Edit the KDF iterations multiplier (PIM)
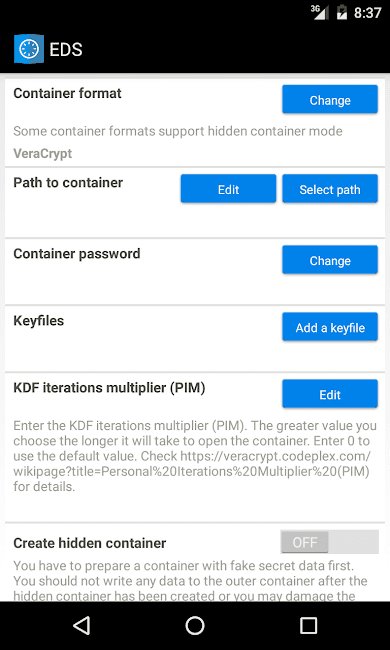Image resolution: width=390 pixels, height=650 pixels. point(330,394)
